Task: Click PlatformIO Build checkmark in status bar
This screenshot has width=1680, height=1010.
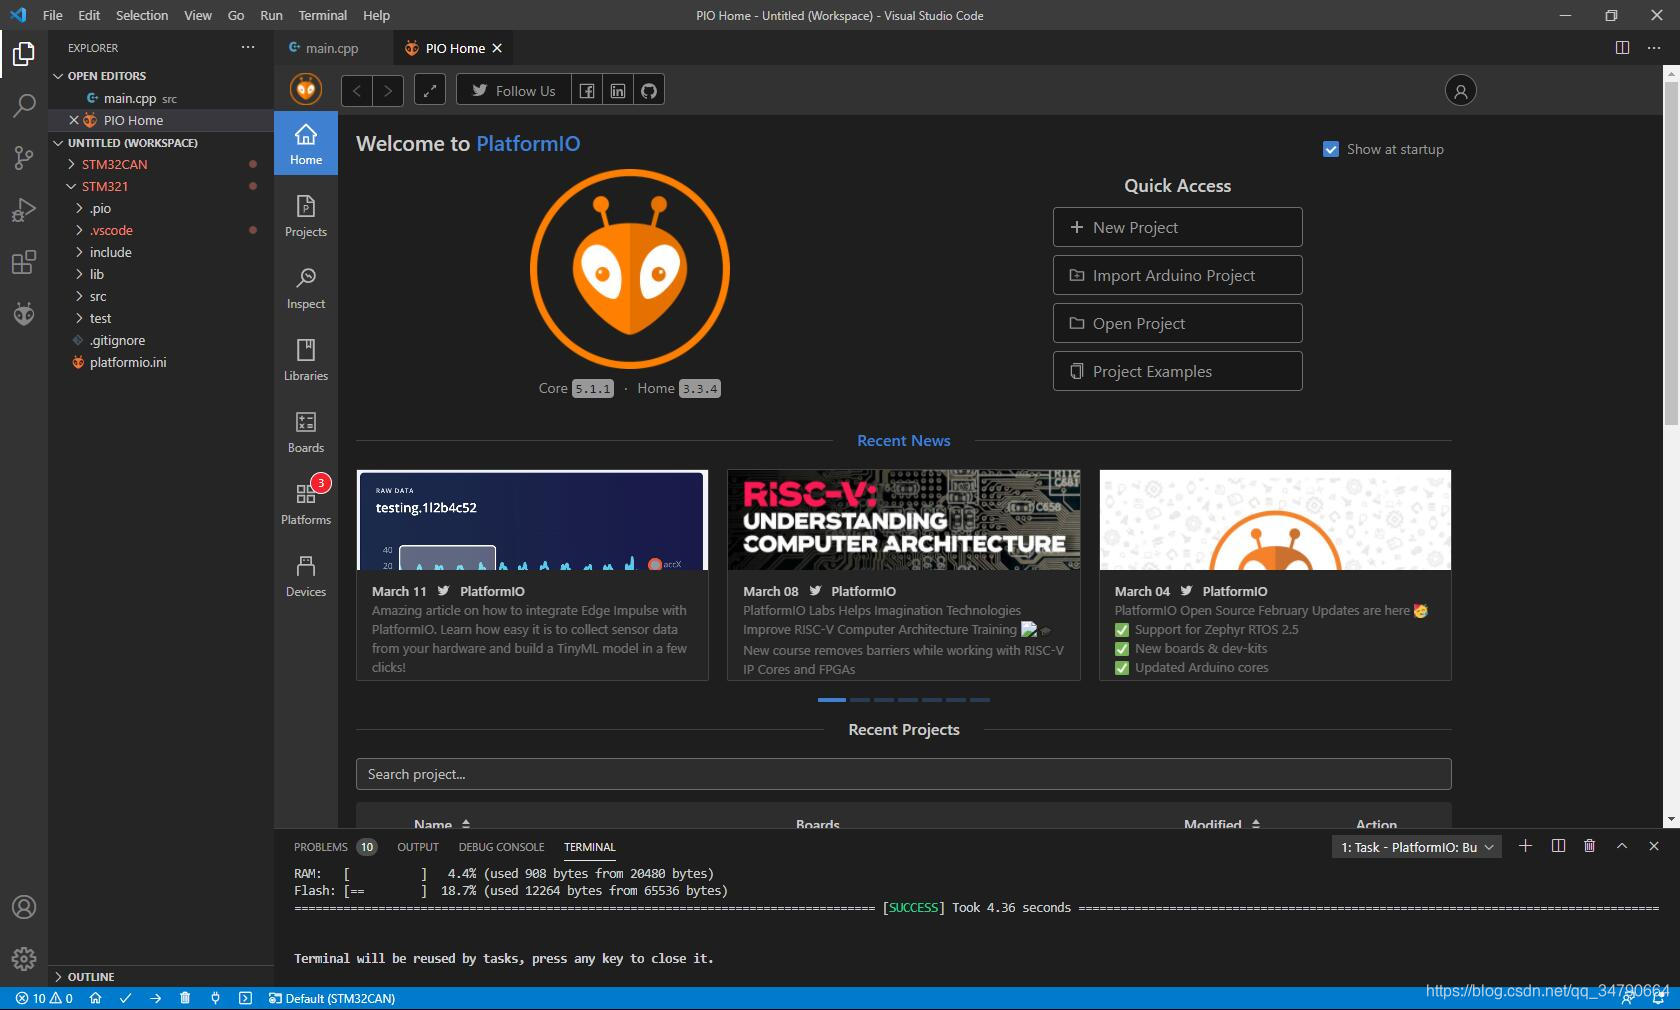Action: coord(125,998)
